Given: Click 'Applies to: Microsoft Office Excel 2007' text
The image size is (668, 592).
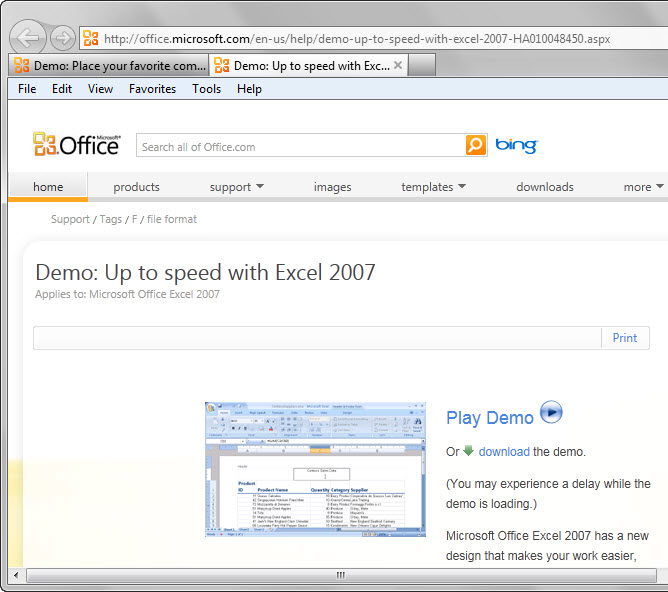Looking at the screenshot, I should (127, 294).
